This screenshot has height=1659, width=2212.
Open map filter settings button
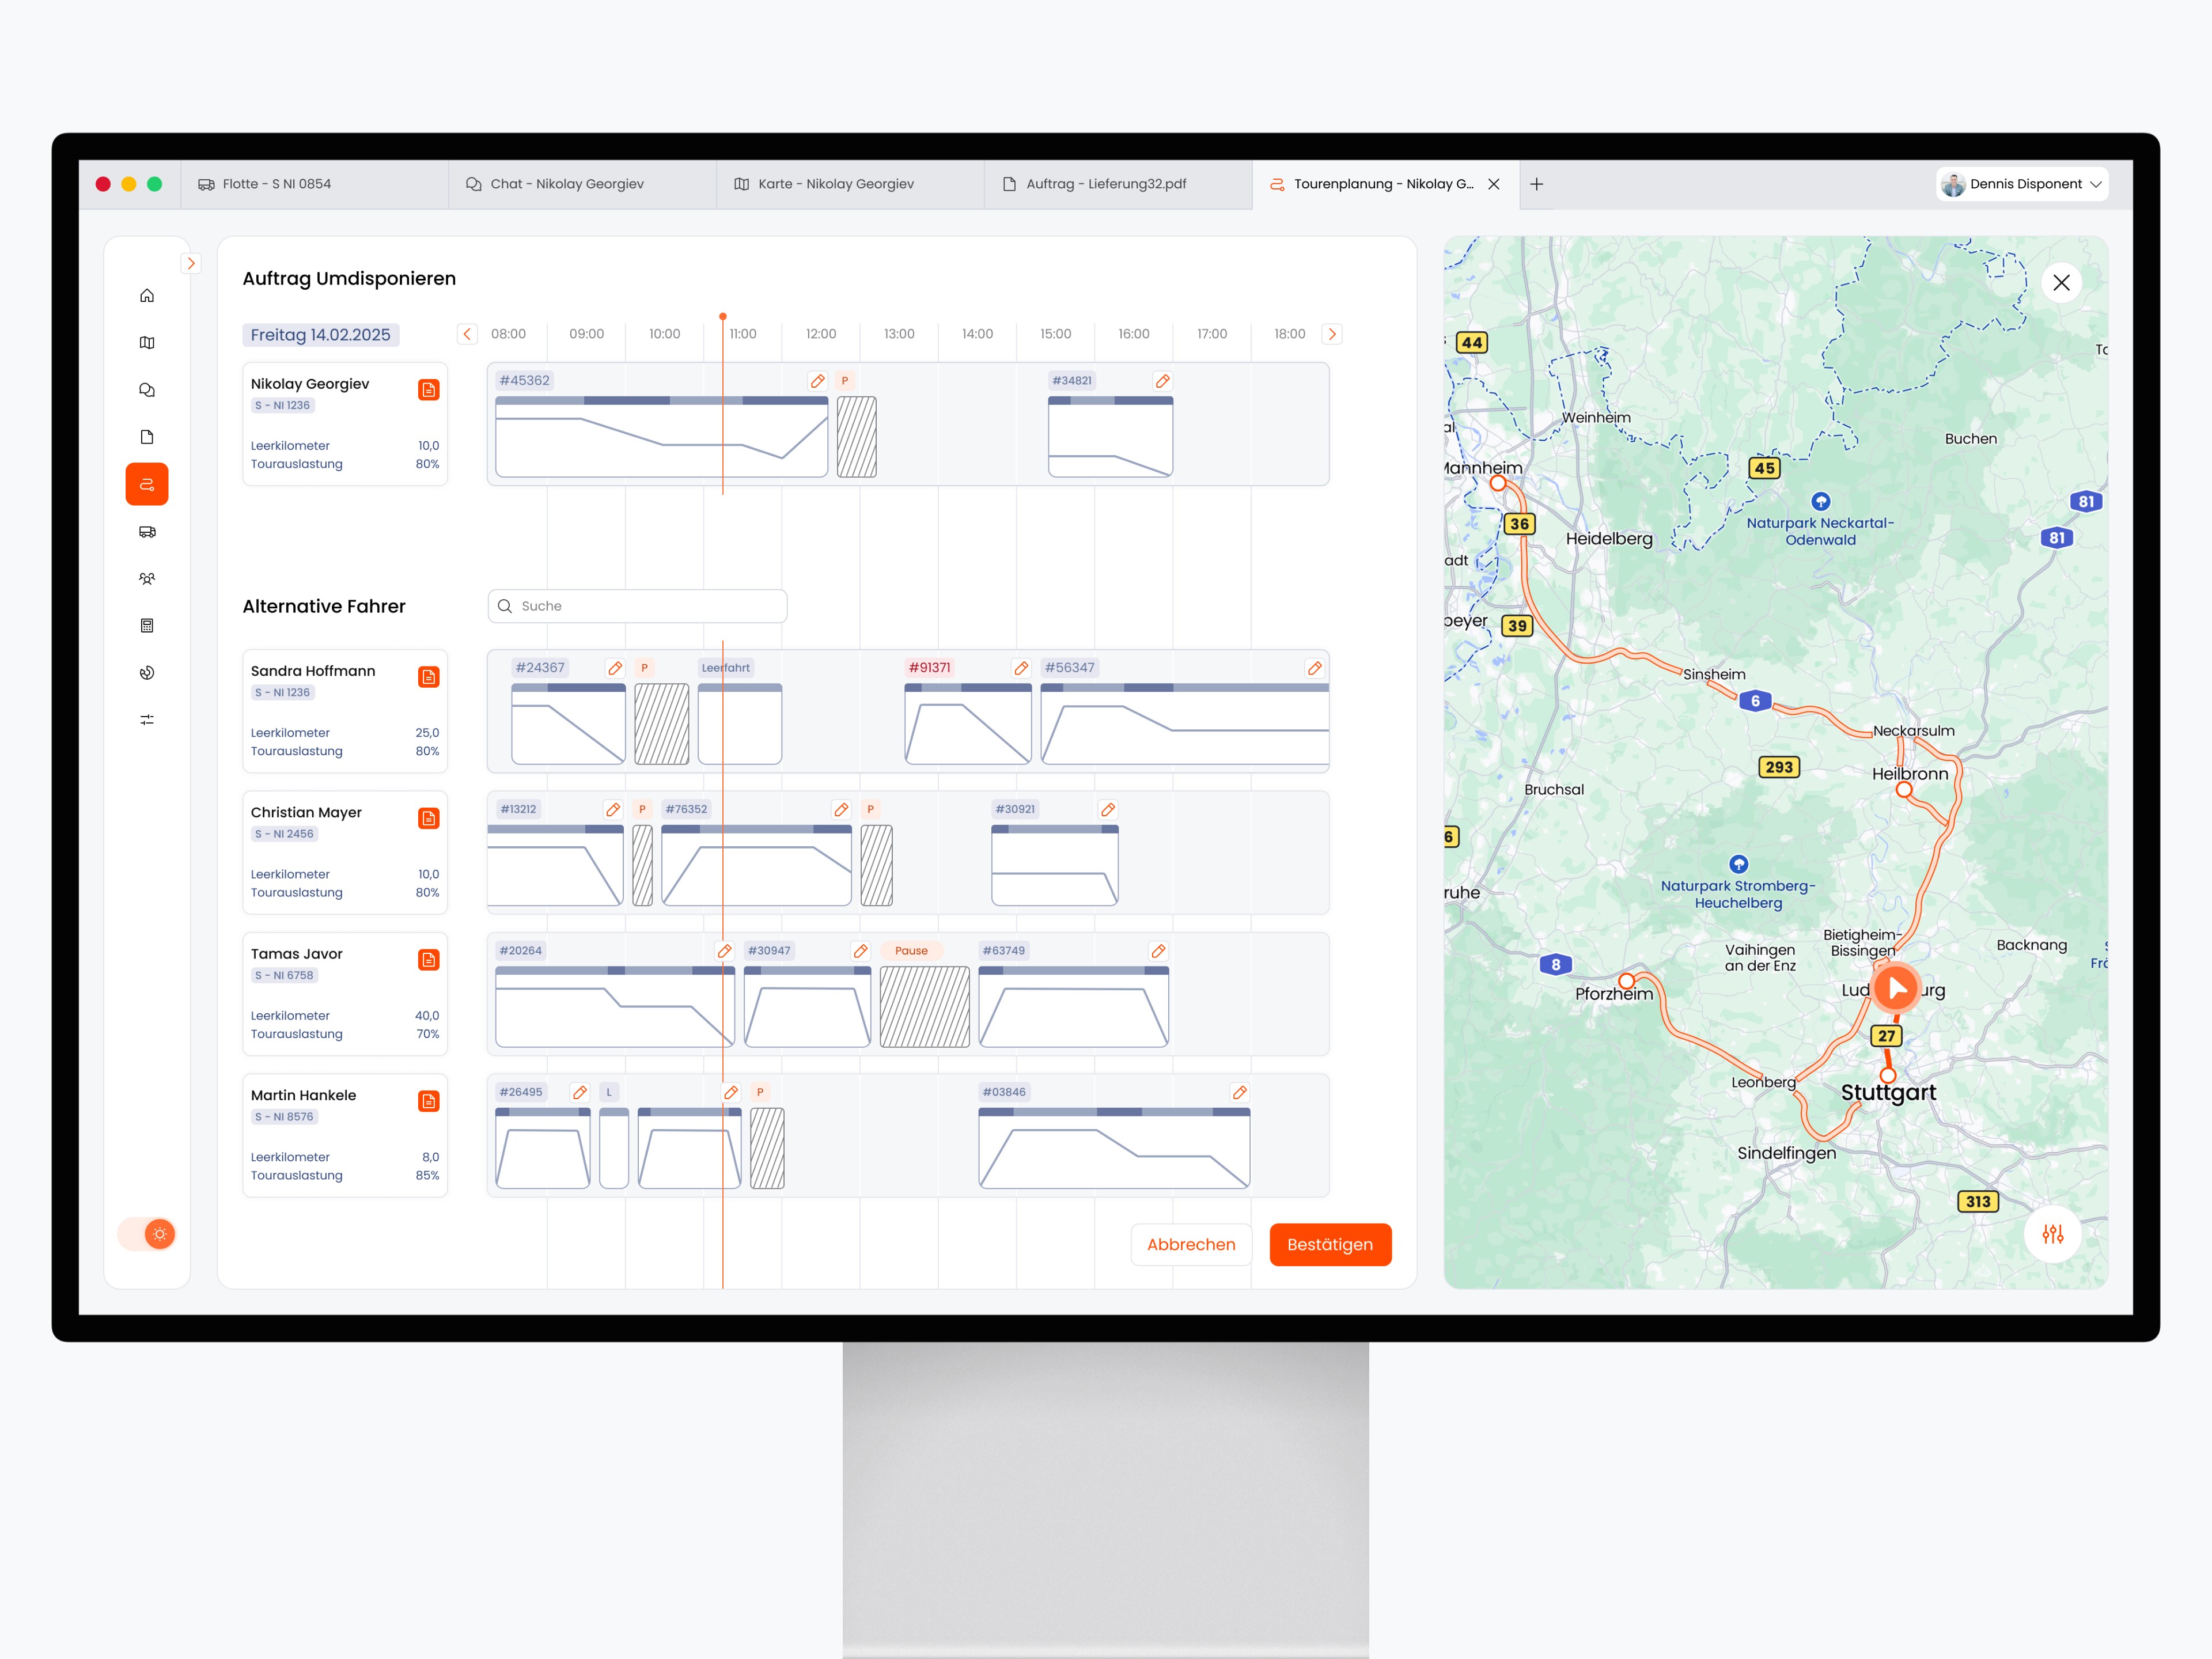[x=2052, y=1234]
